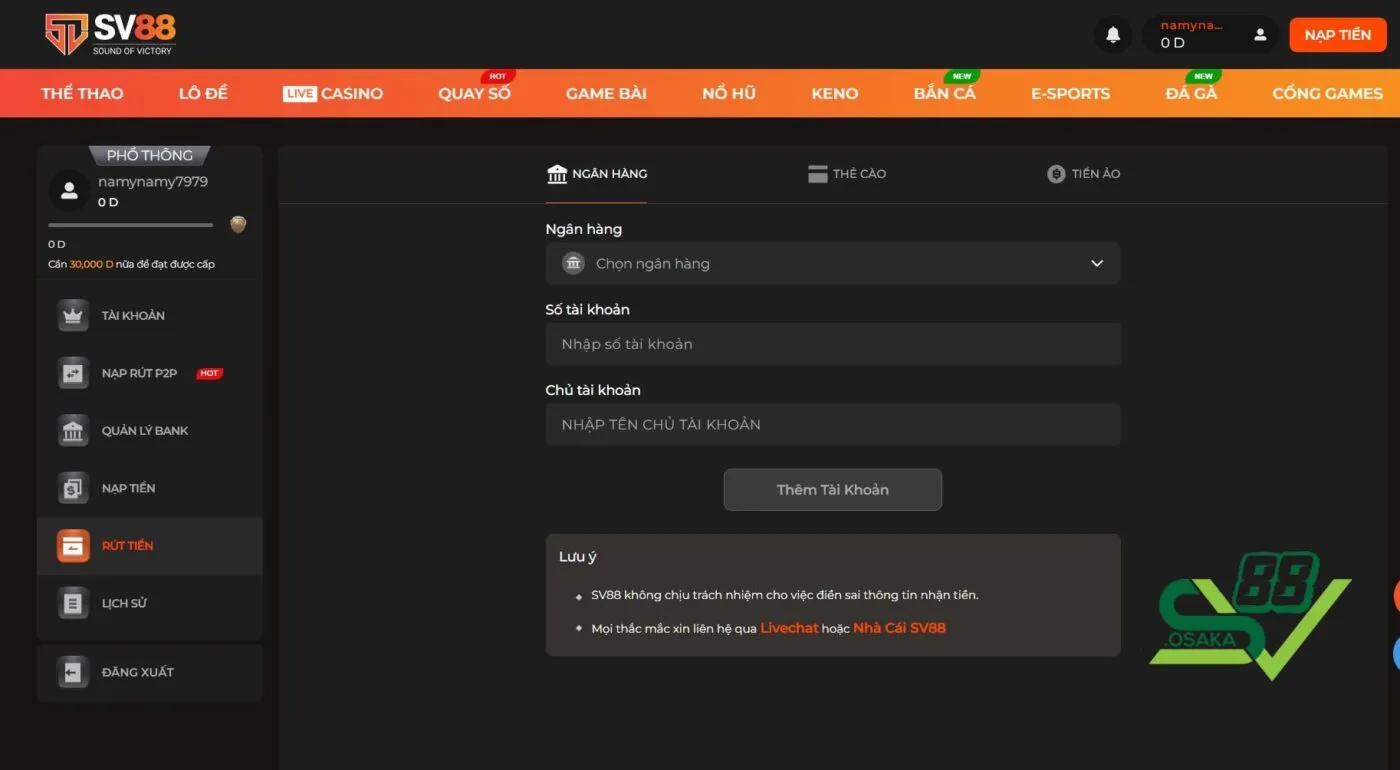Click the bank icon inside the bank dropdown
The width and height of the screenshot is (1400, 770).
click(x=574, y=263)
